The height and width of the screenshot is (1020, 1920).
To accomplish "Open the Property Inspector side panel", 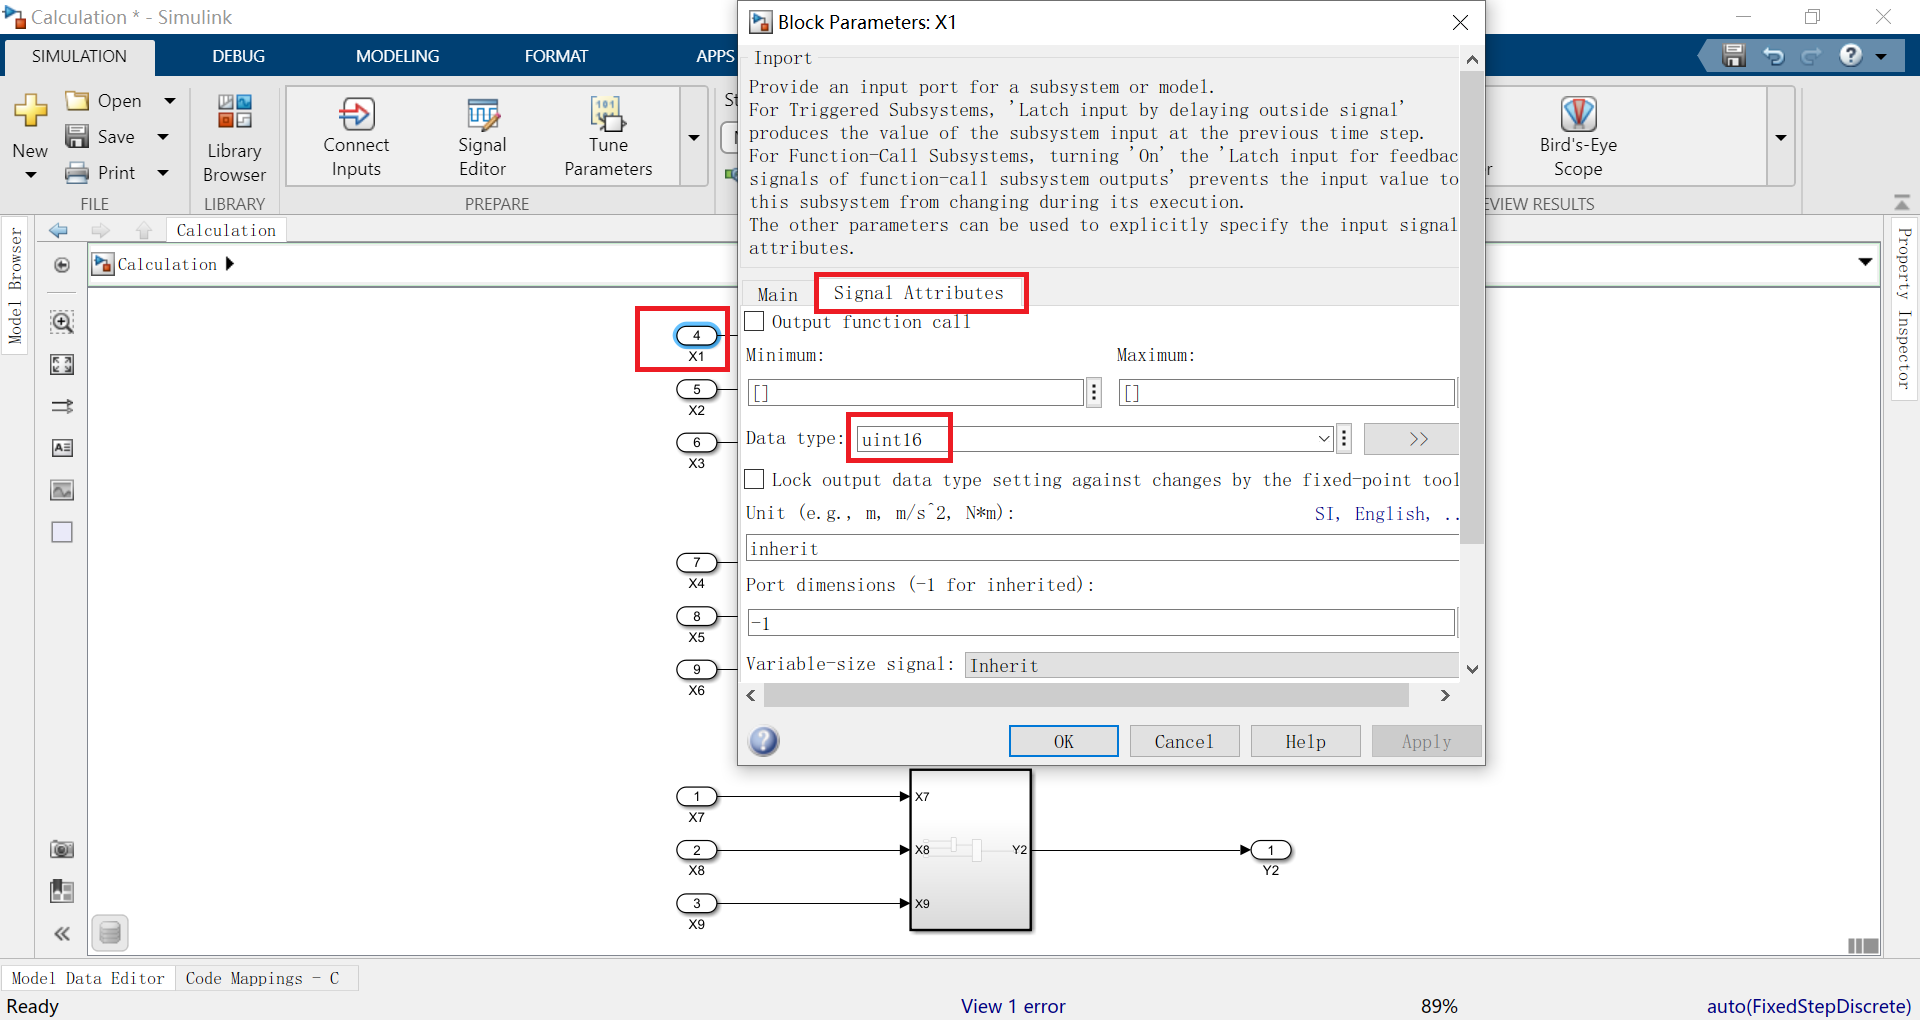I will 1904,308.
